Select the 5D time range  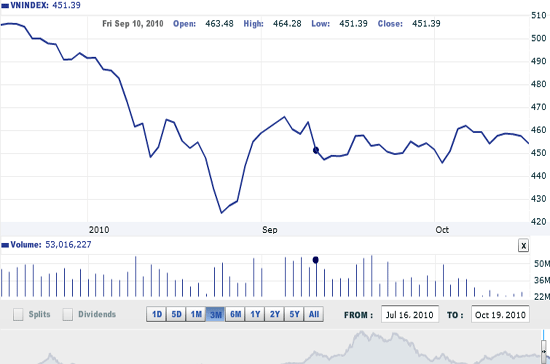(x=176, y=314)
